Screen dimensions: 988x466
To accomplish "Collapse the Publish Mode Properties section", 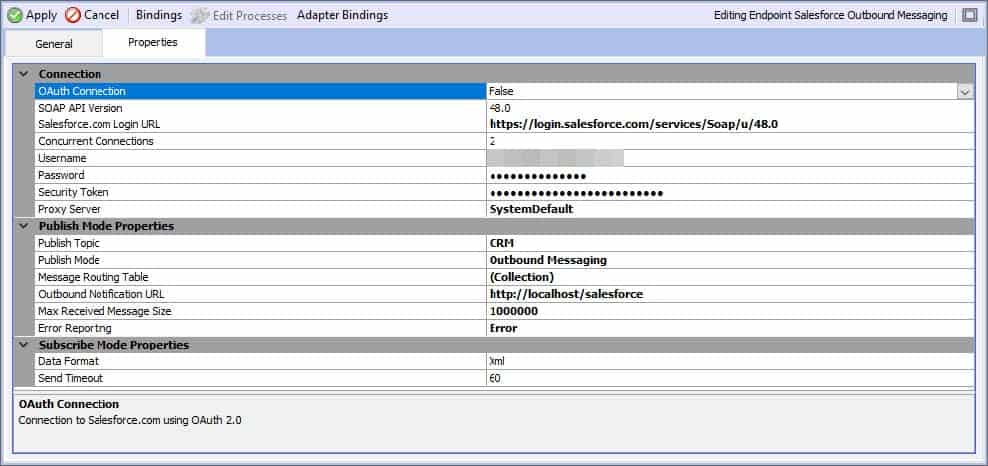I will [24, 225].
